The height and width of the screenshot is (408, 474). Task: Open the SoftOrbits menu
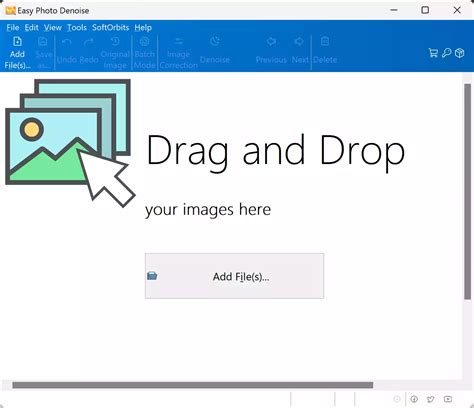110,27
